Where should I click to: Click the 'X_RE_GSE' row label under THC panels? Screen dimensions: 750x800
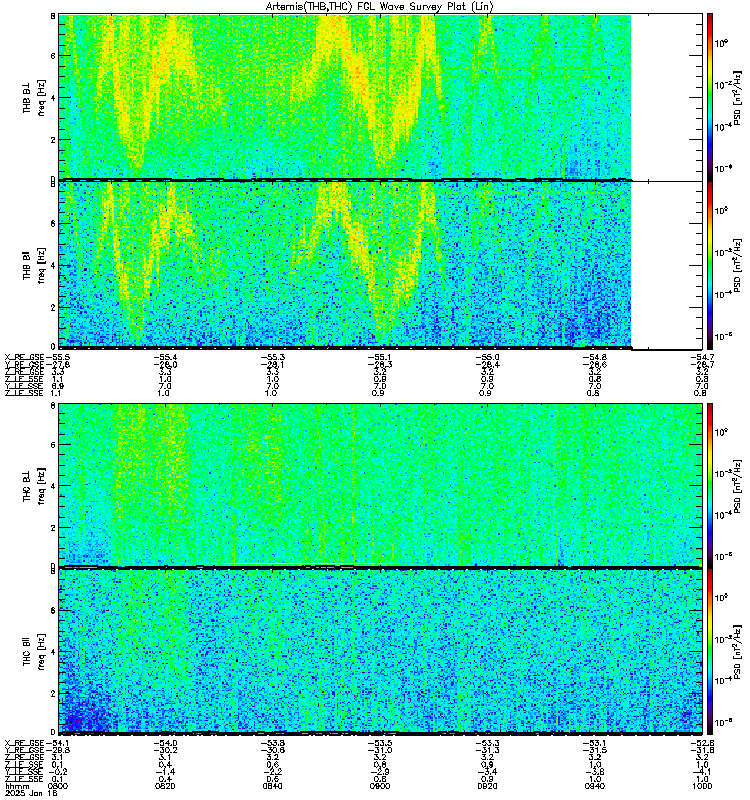click(24, 743)
